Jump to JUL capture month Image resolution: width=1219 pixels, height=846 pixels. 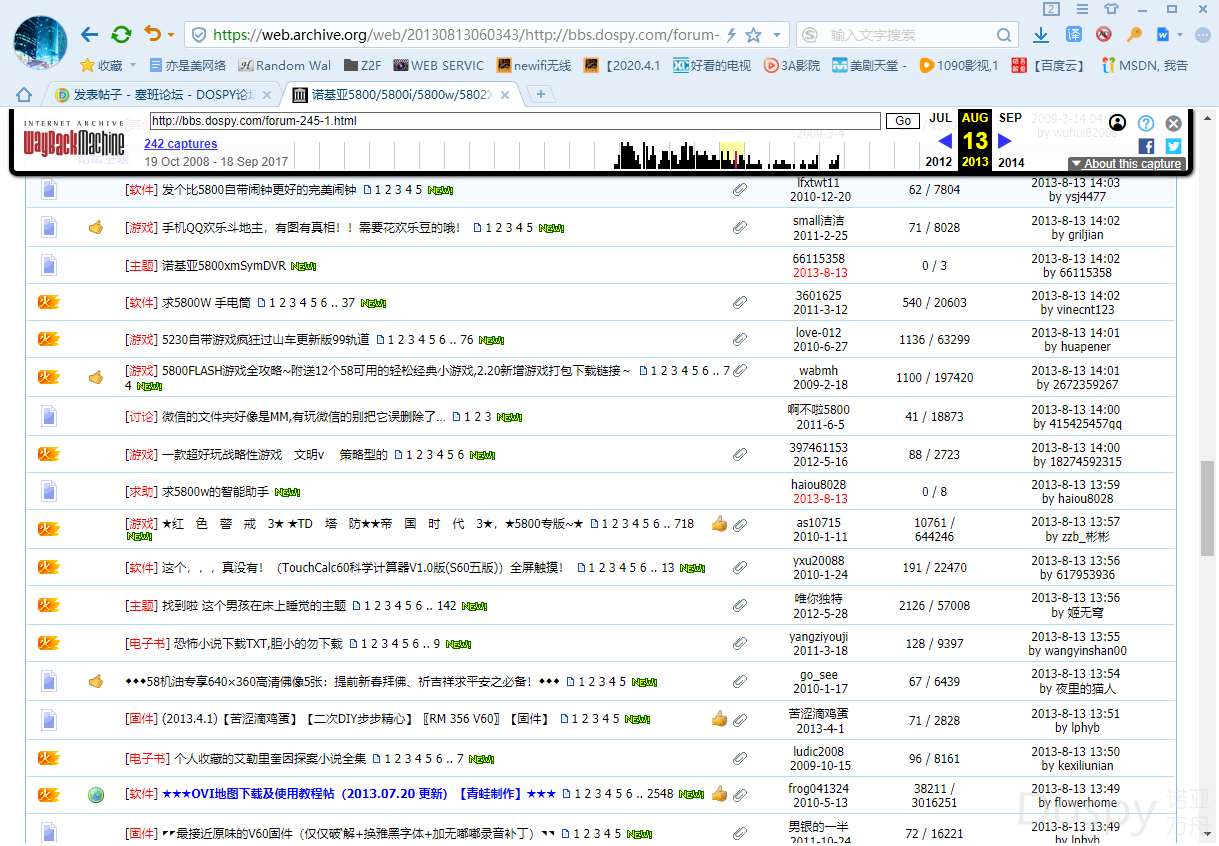coord(940,118)
